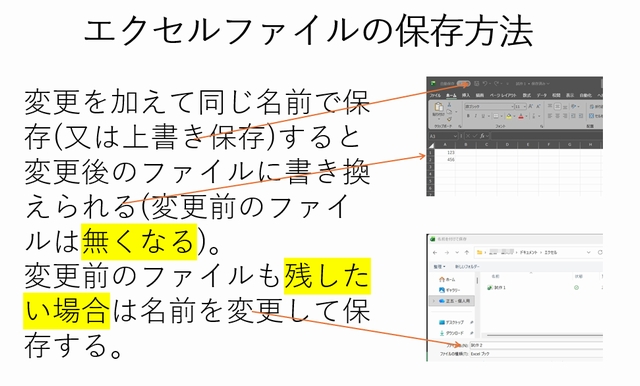Click the yellow fill color bucket icon

(x=509, y=116)
